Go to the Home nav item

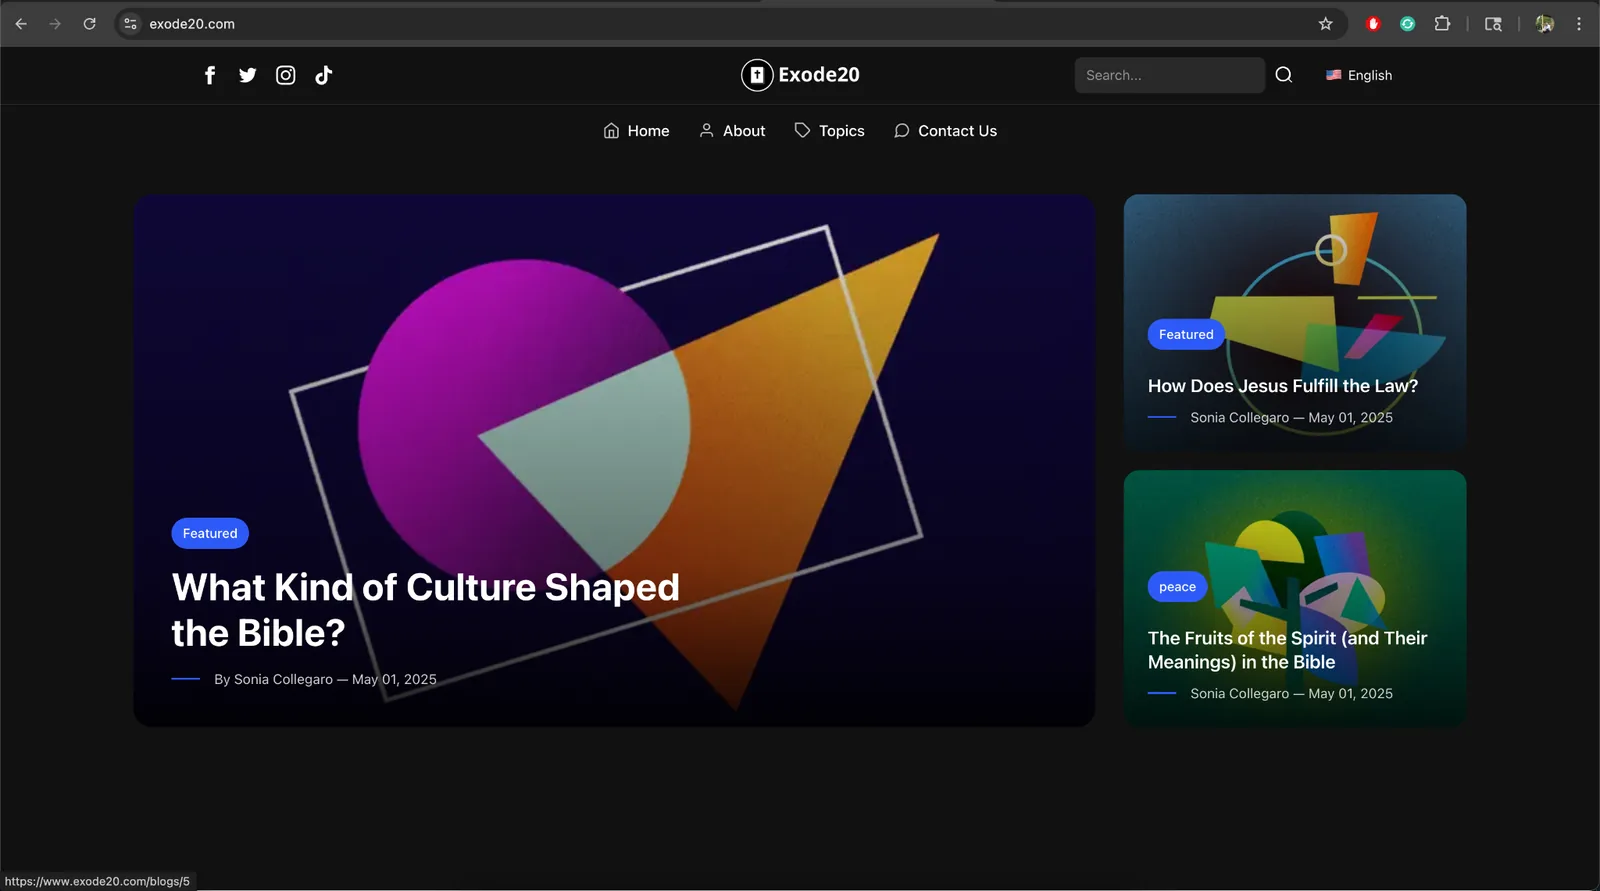[636, 131]
